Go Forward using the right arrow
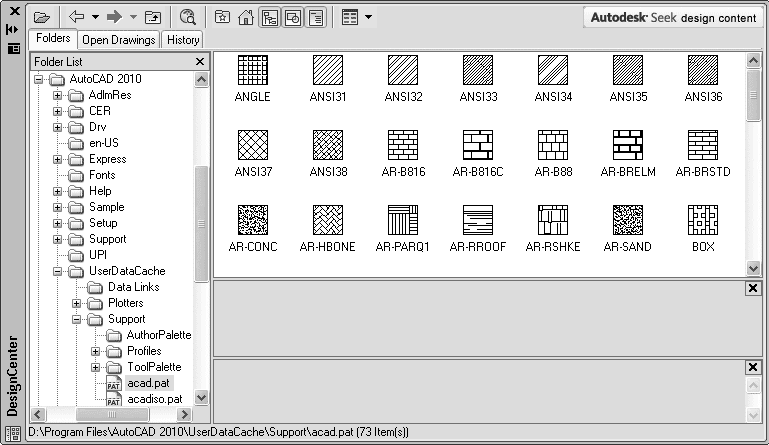Image resolution: width=769 pixels, height=445 pixels. [x=114, y=17]
